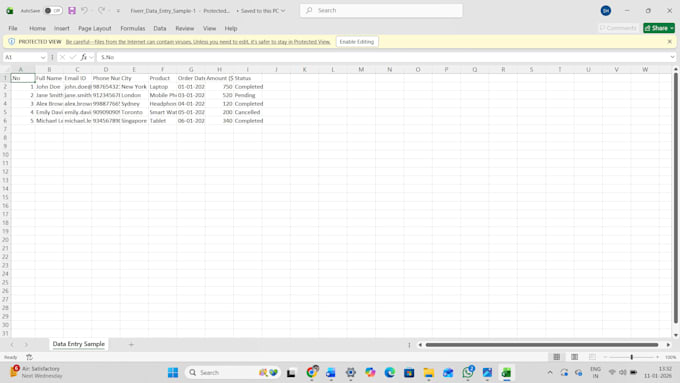Click the Undo arrow icon
This screenshot has height=383, width=680.
click(85, 10)
